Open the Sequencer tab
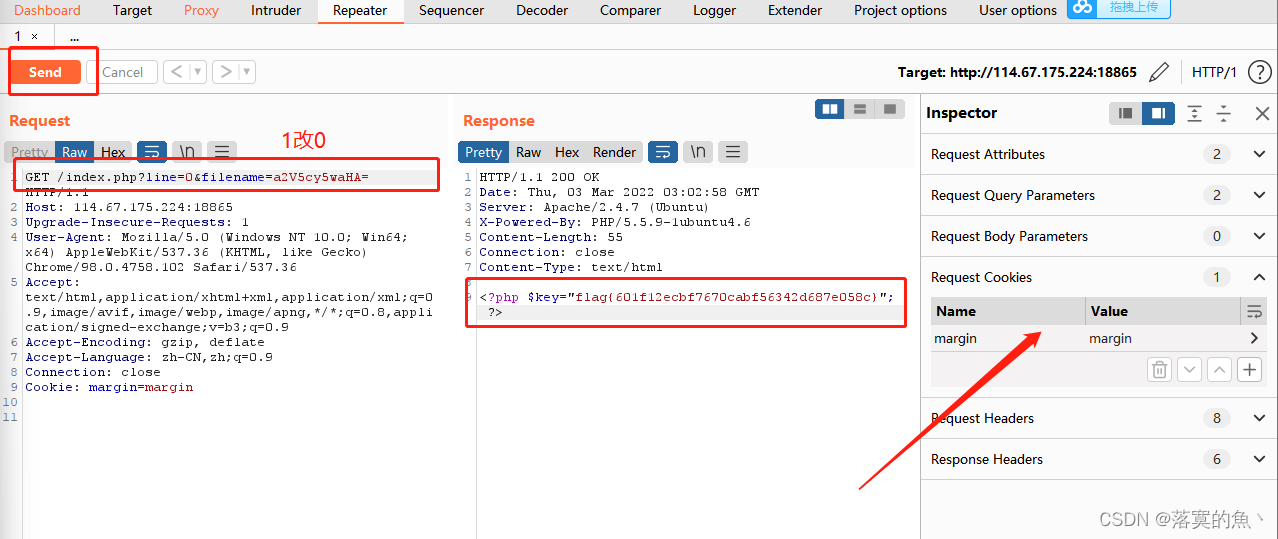The width and height of the screenshot is (1278, 539). pos(451,11)
